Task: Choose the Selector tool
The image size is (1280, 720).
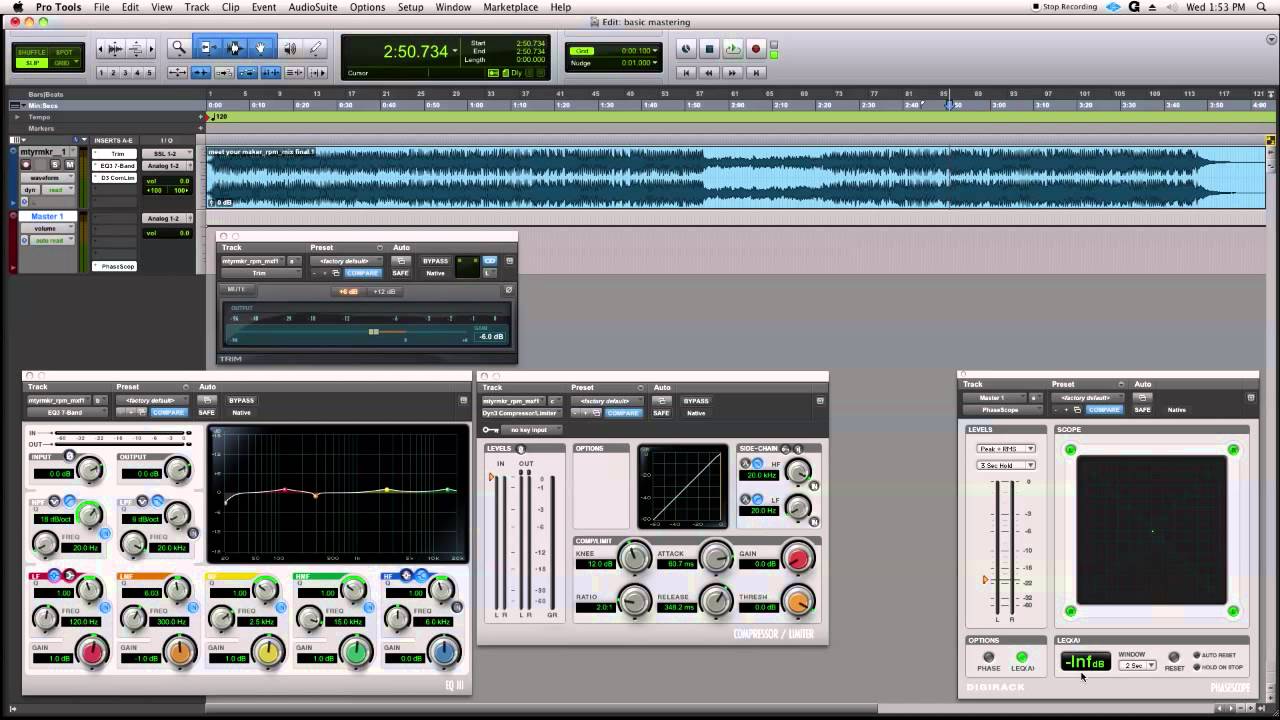Action: [x=235, y=47]
